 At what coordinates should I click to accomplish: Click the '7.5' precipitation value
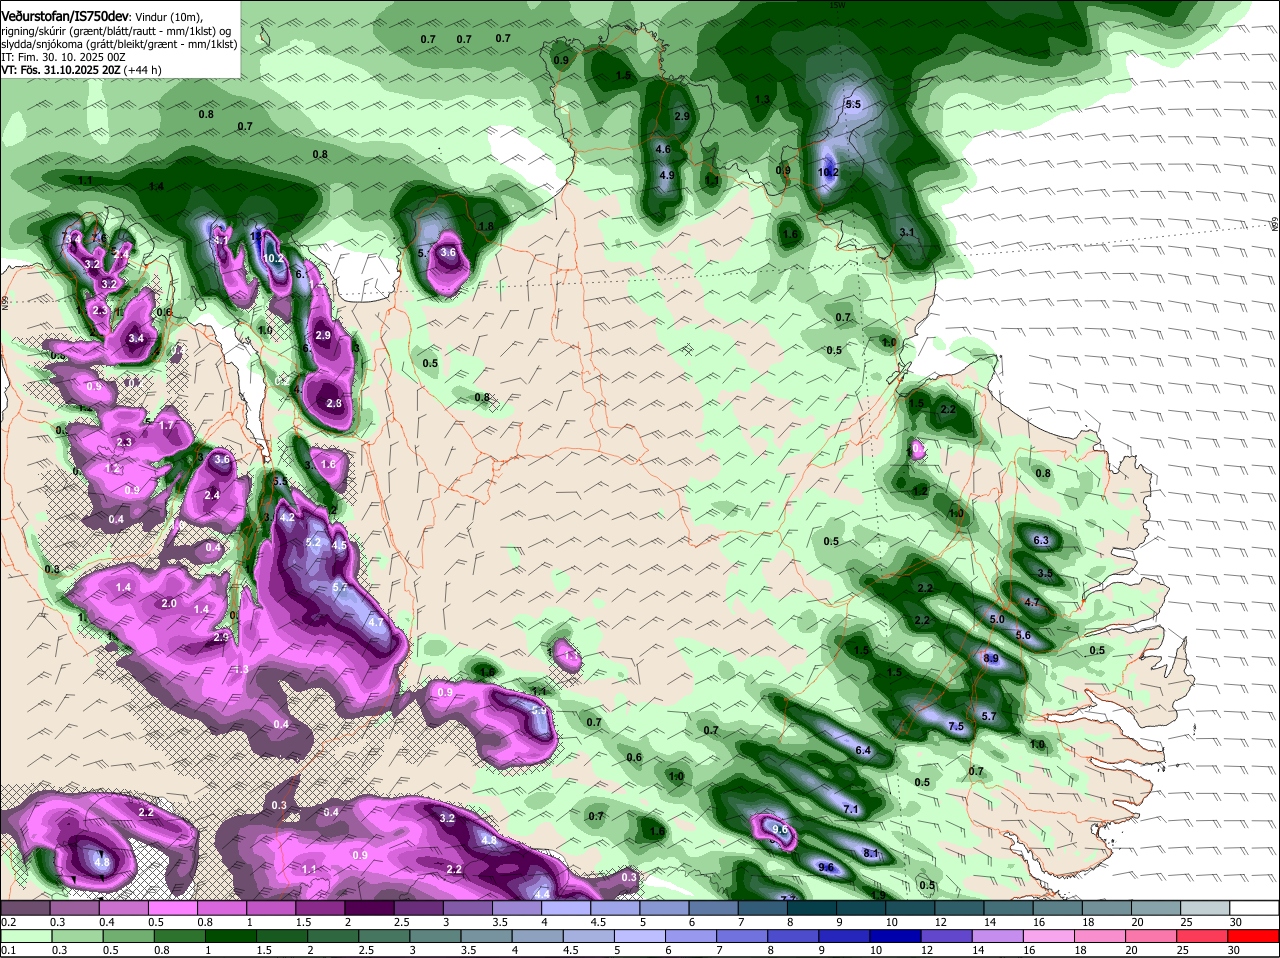point(955,726)
